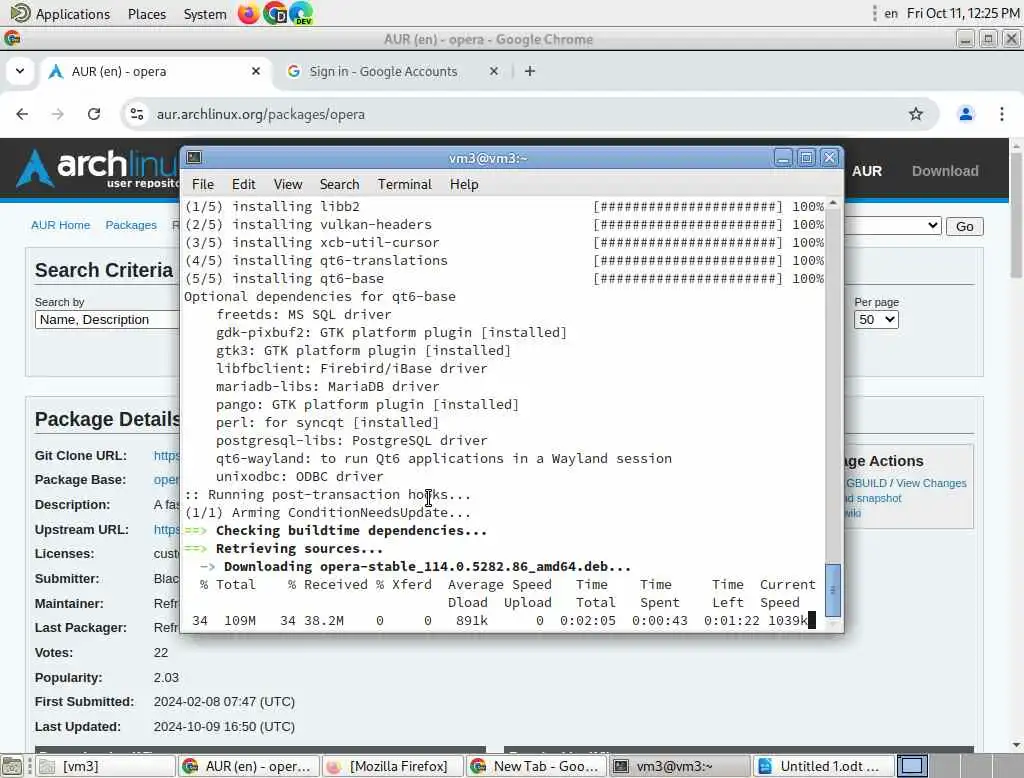
Task: Click the Go button on AUR page
Action: (965, 227)
